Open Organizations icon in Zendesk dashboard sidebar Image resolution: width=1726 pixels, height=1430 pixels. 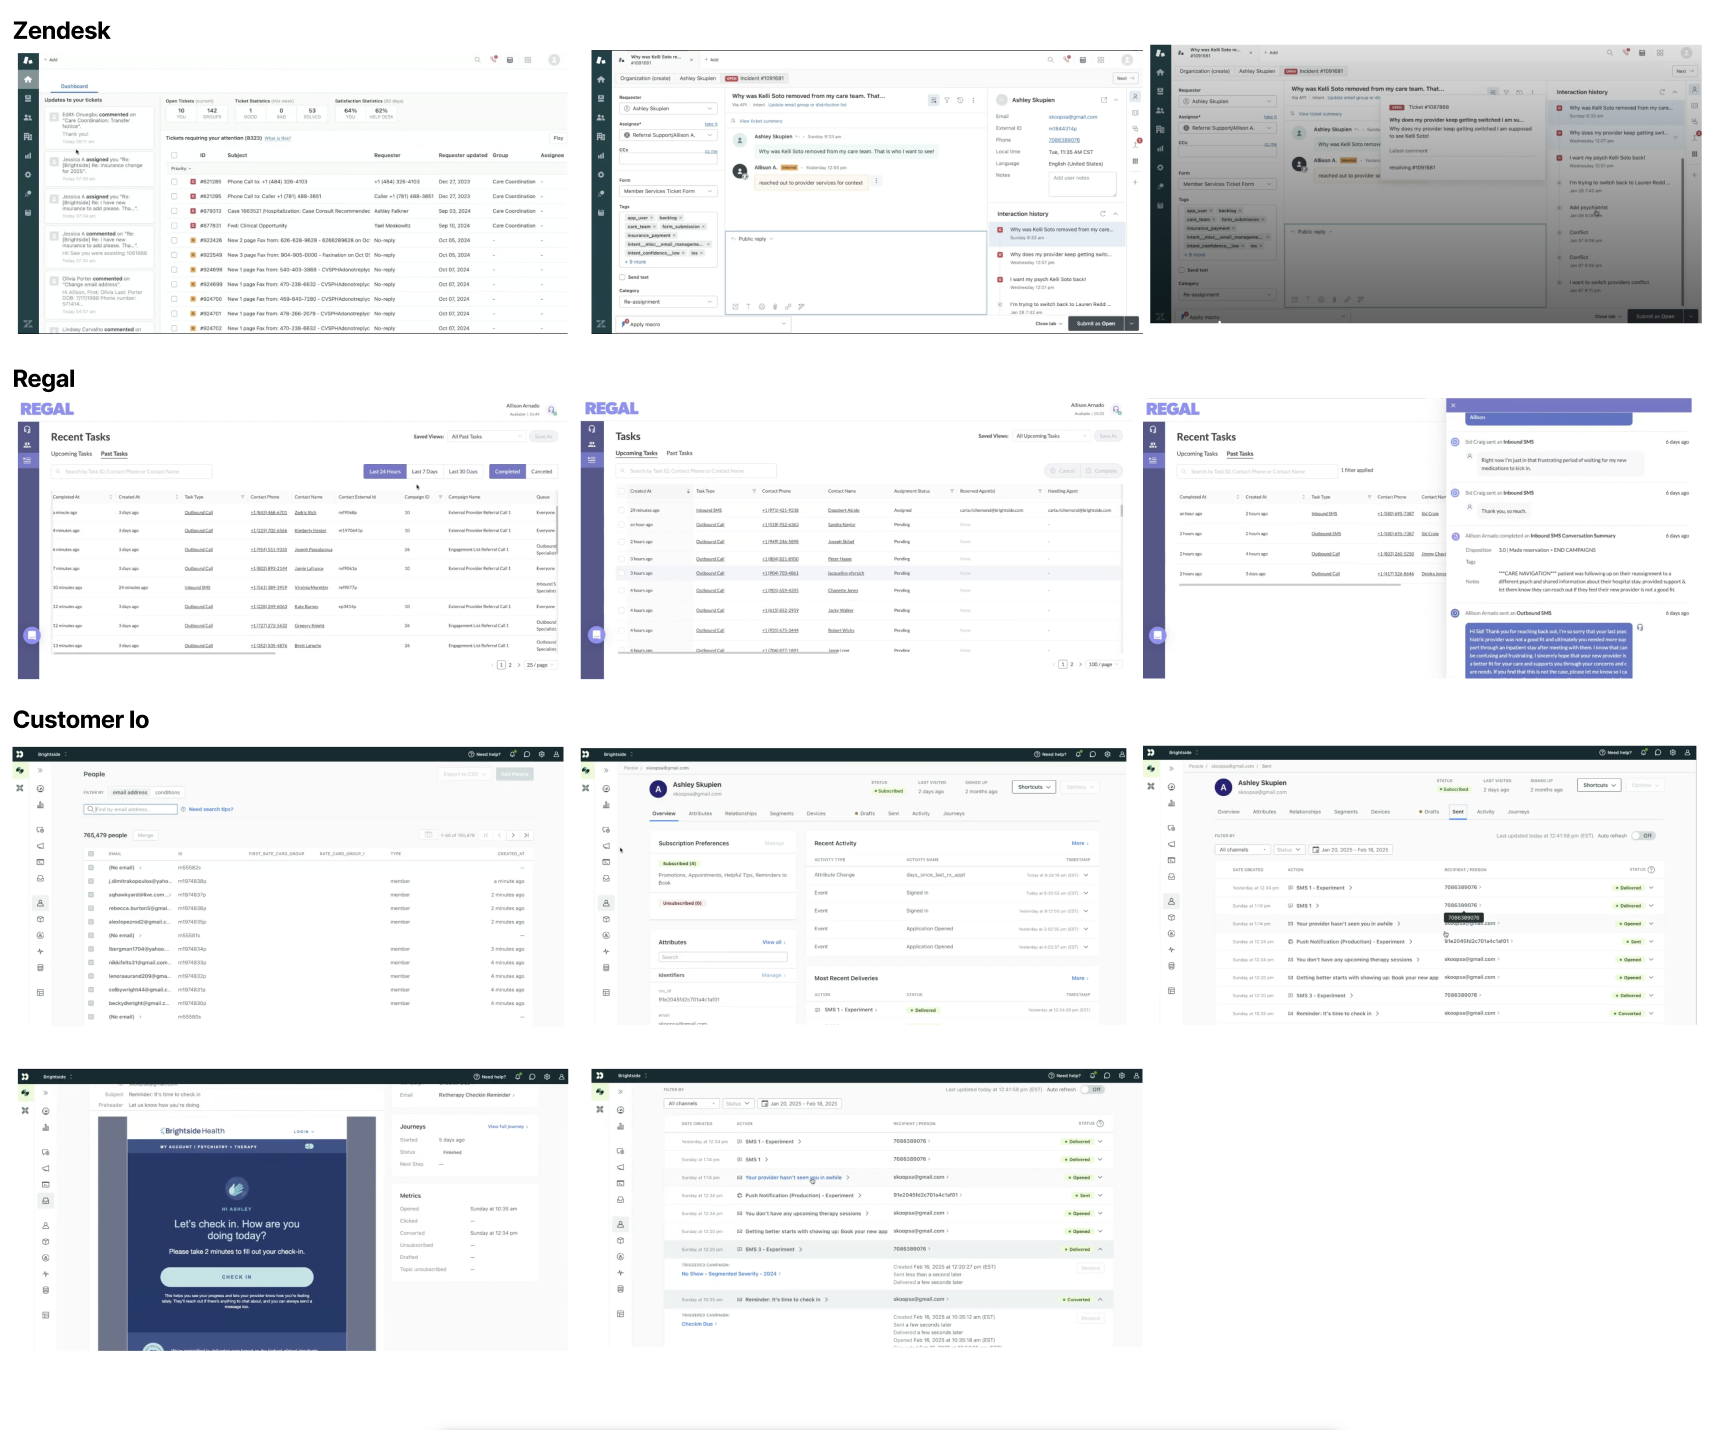click(28, 136)
